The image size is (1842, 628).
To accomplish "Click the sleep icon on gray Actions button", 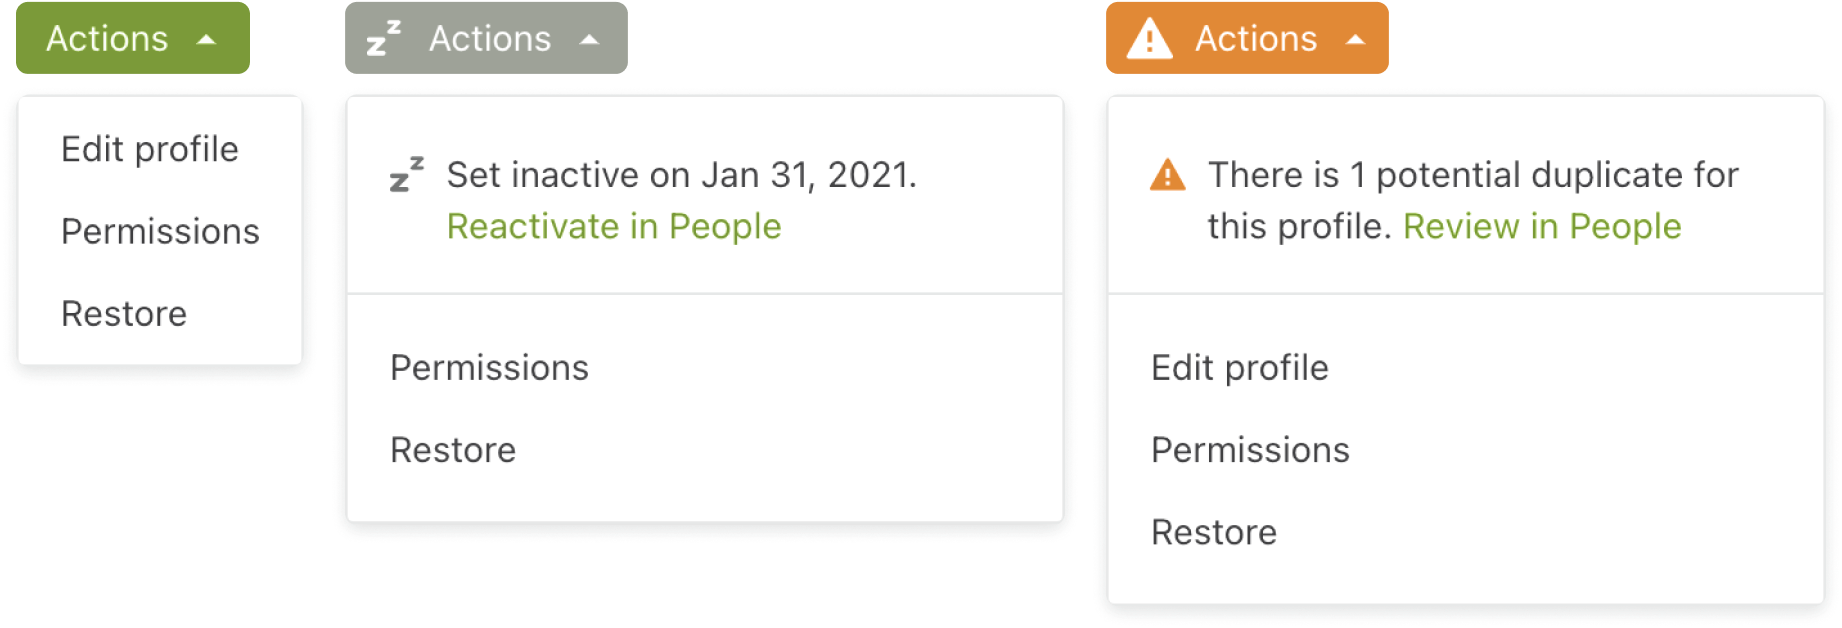I will tap(383, 38).
